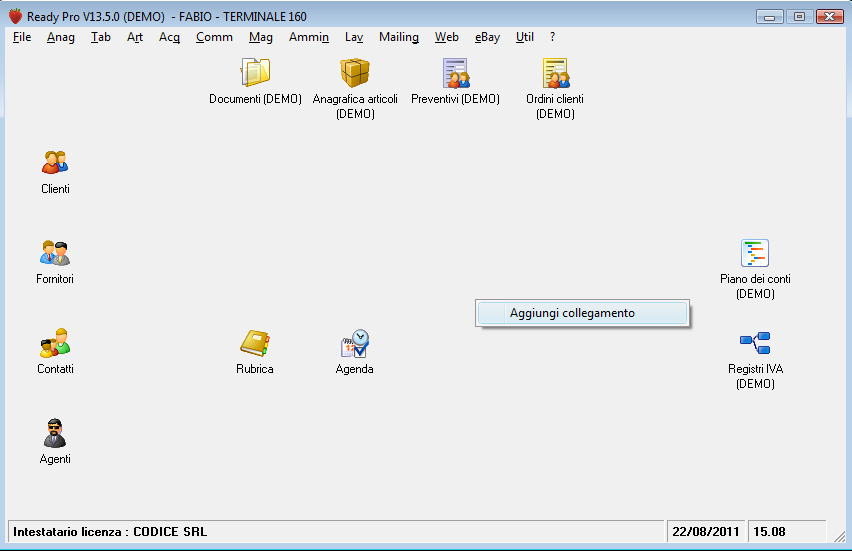
Task: Open the Mailing menu
Action: coord(399,37)
